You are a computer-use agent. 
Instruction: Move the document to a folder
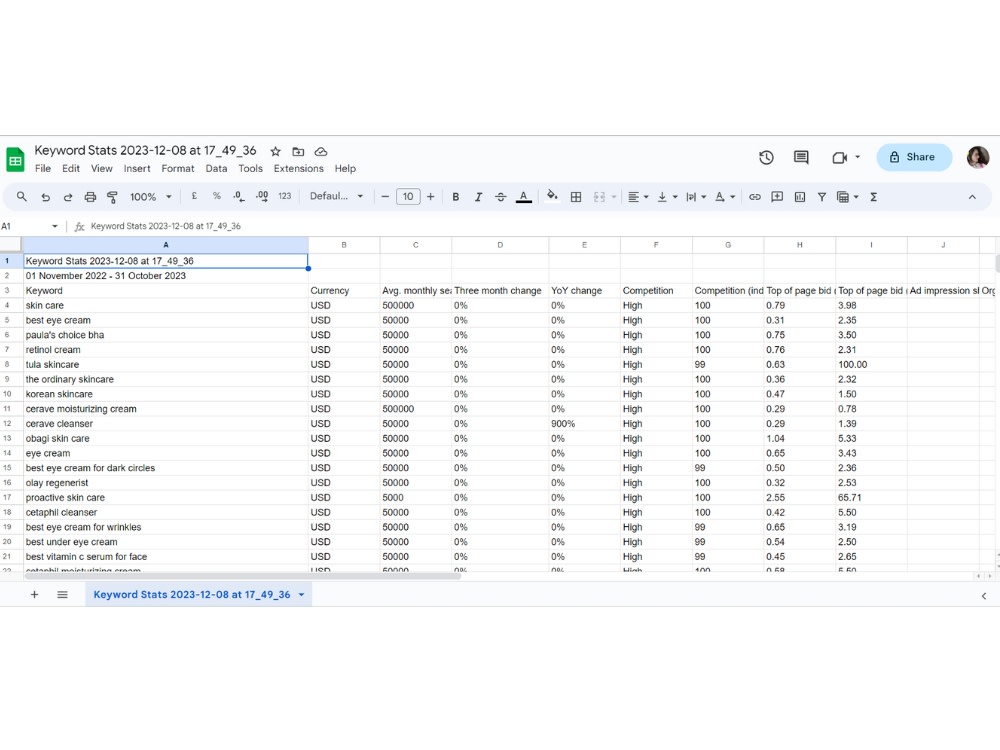(x=298, y=151)
